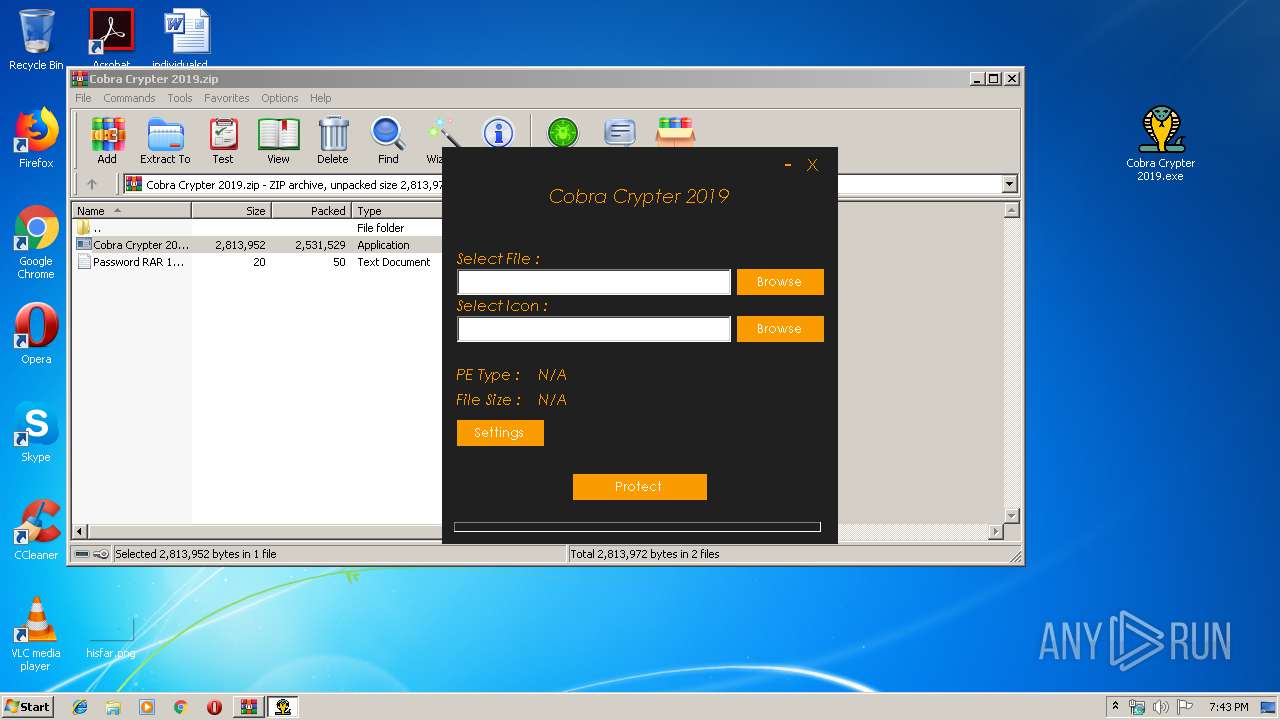Click Cobra Crypter taskbar button

click(x=283, y=707)
